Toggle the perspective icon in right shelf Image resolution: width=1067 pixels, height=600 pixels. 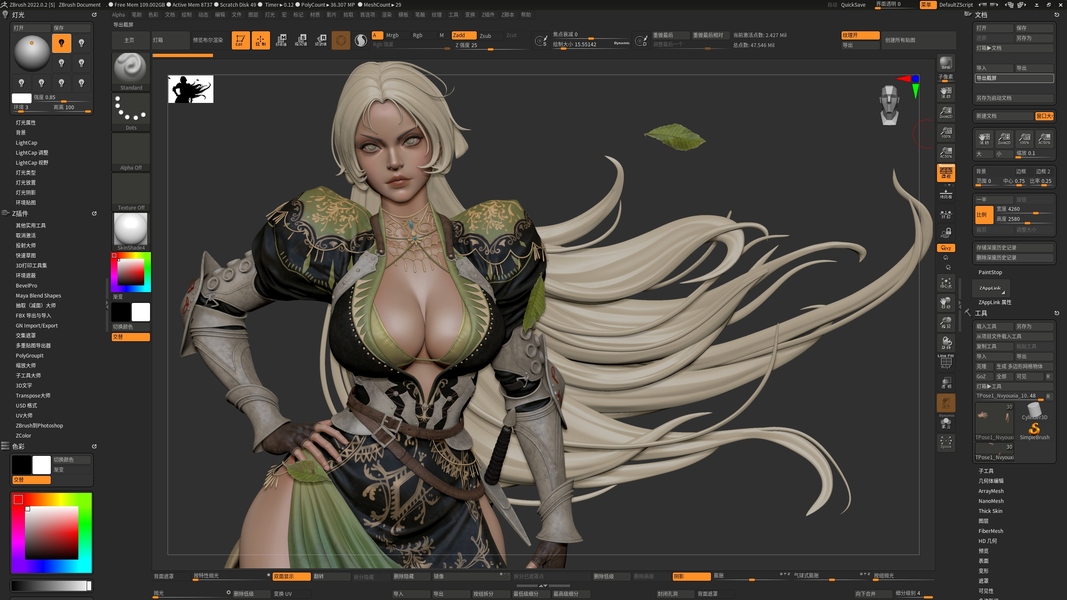[946, 173]
